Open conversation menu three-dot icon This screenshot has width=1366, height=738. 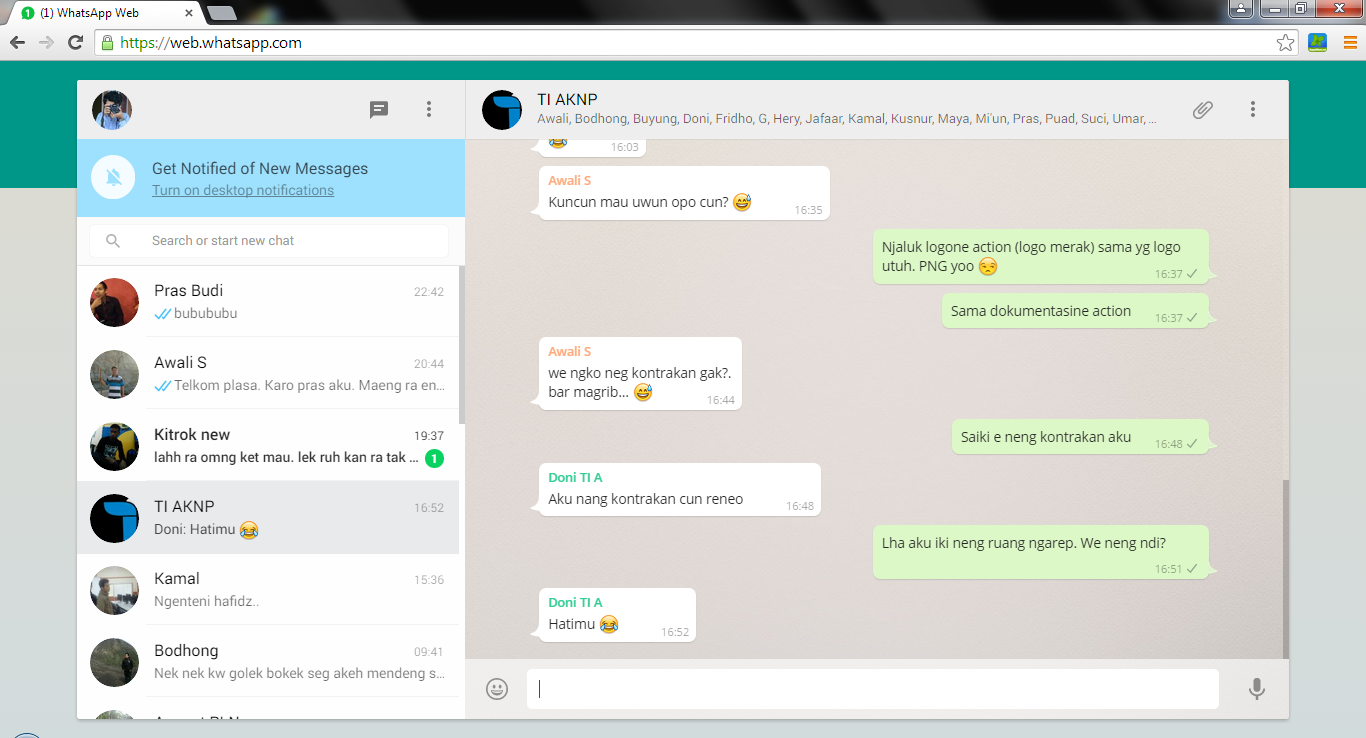coord(1253,110)
